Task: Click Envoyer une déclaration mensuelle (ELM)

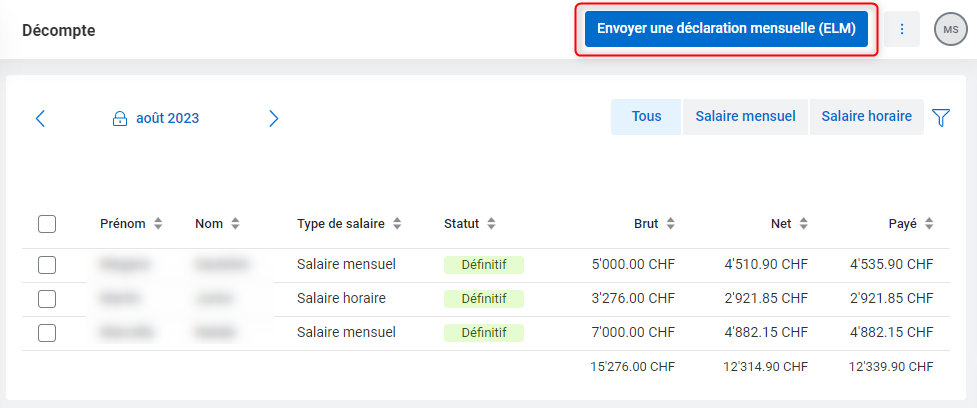Action: (x=726, y=29)
